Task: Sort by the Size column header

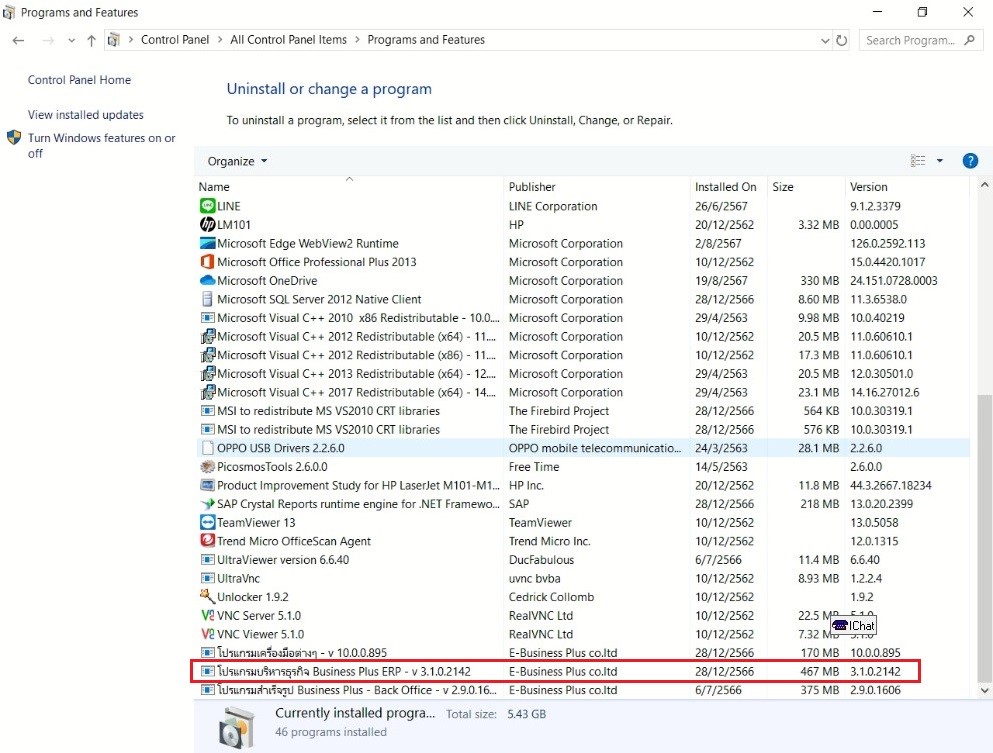Action: (x=806, y=187)
